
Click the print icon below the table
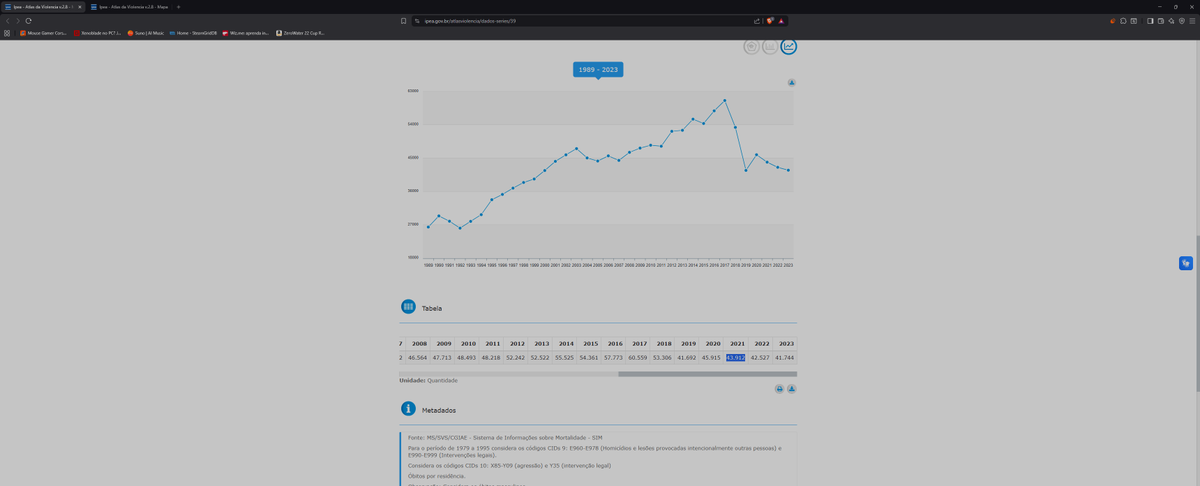point(779,388)
